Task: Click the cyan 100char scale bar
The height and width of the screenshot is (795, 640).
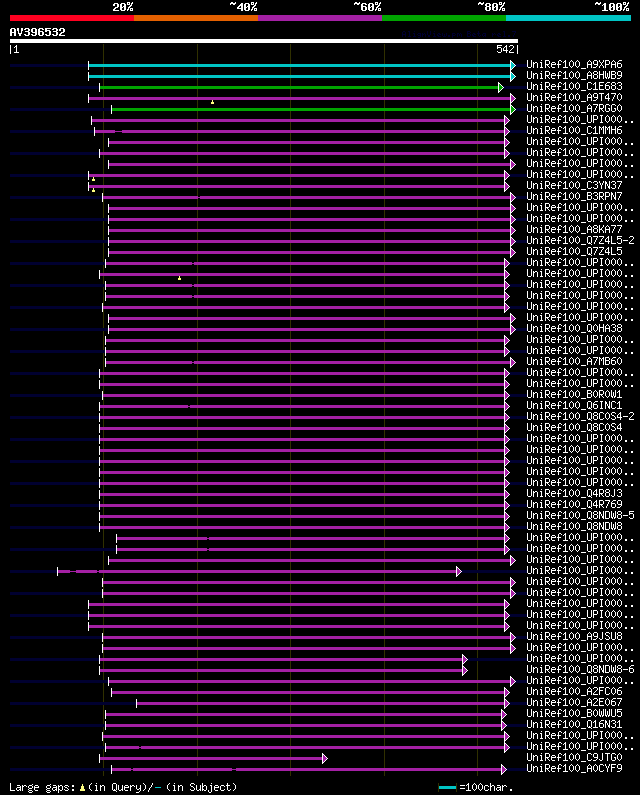Action: [447, 787]
